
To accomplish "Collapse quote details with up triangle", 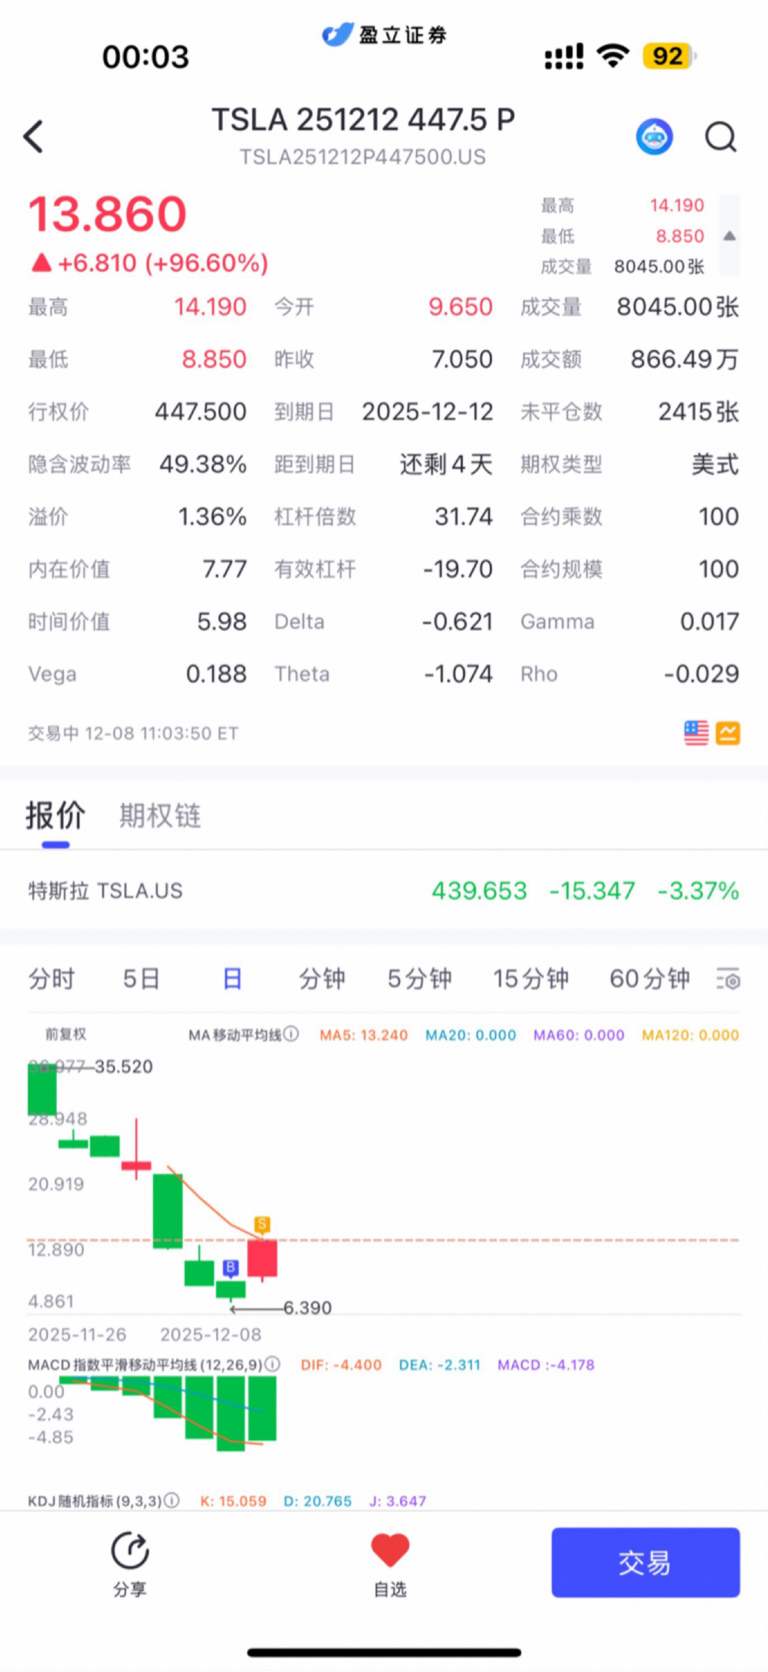I will pyautogui.click(x=730, y=236).
